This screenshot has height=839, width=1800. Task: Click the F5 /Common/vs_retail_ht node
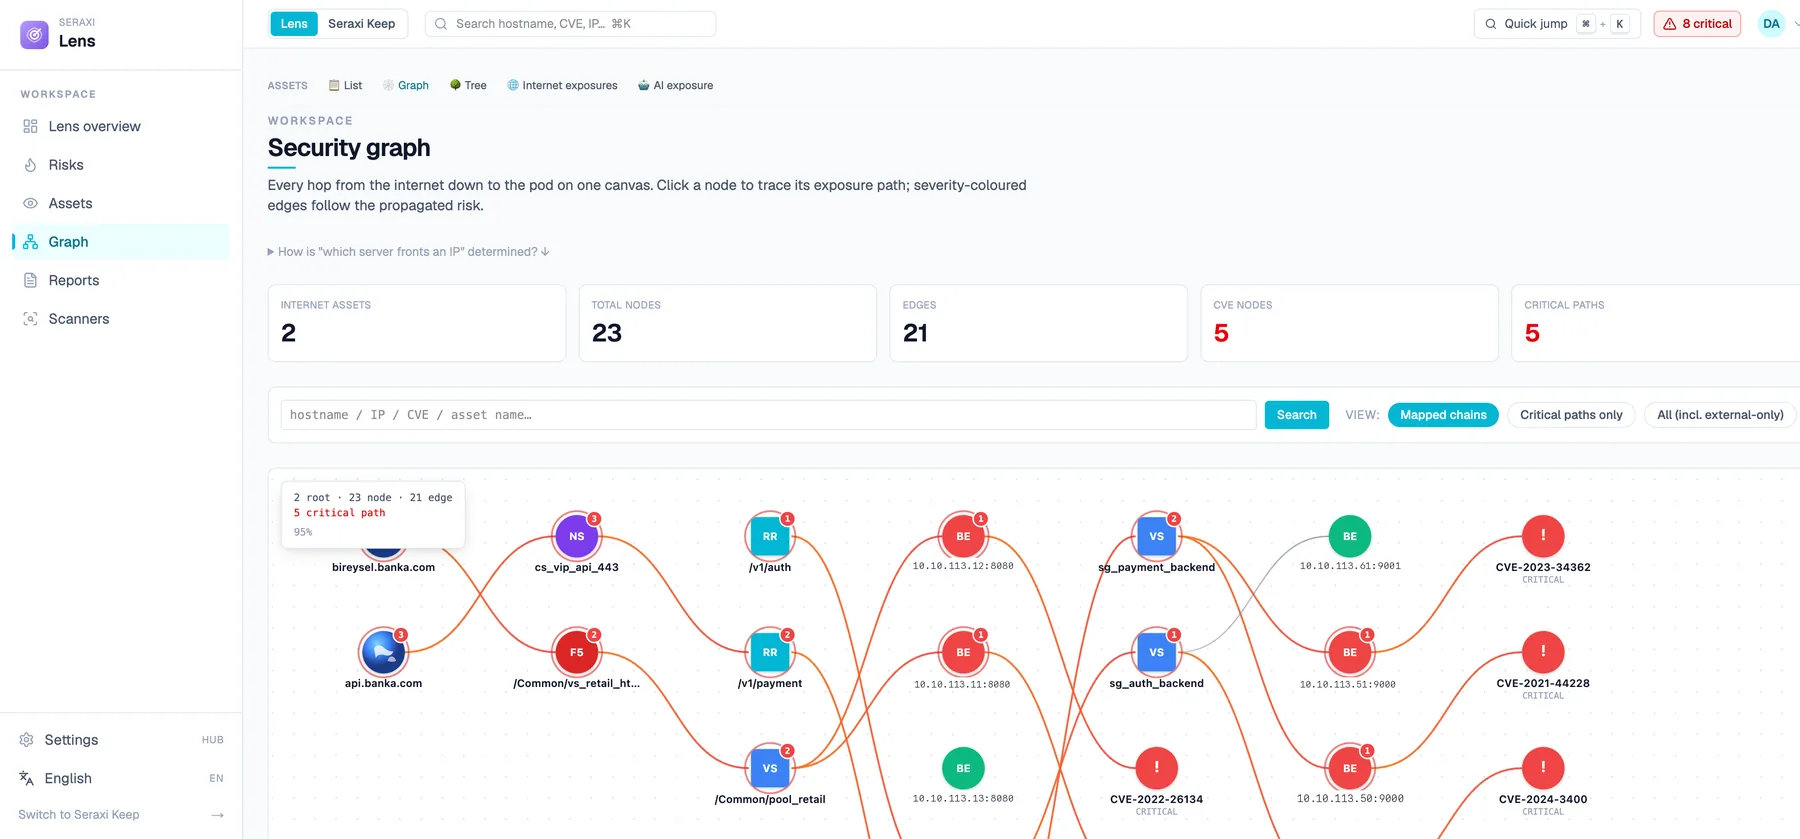pos(577,653)
